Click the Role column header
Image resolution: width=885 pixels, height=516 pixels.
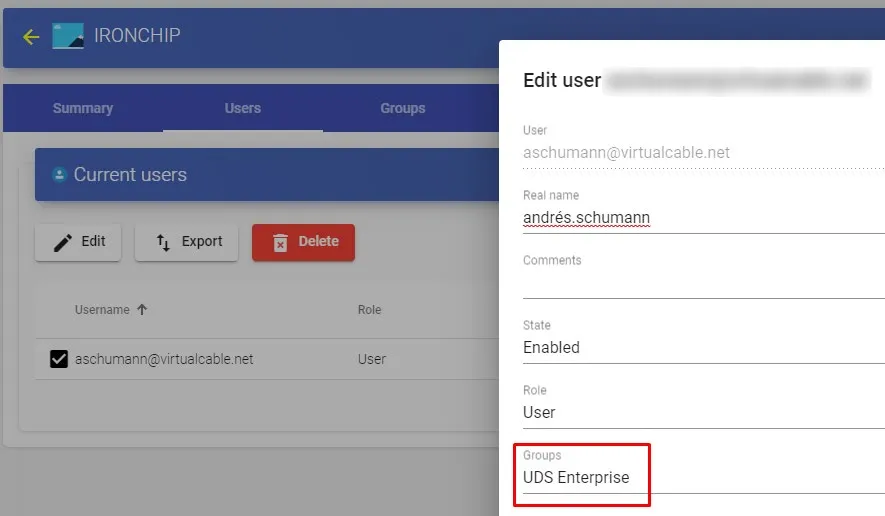(x=369, y=309)
